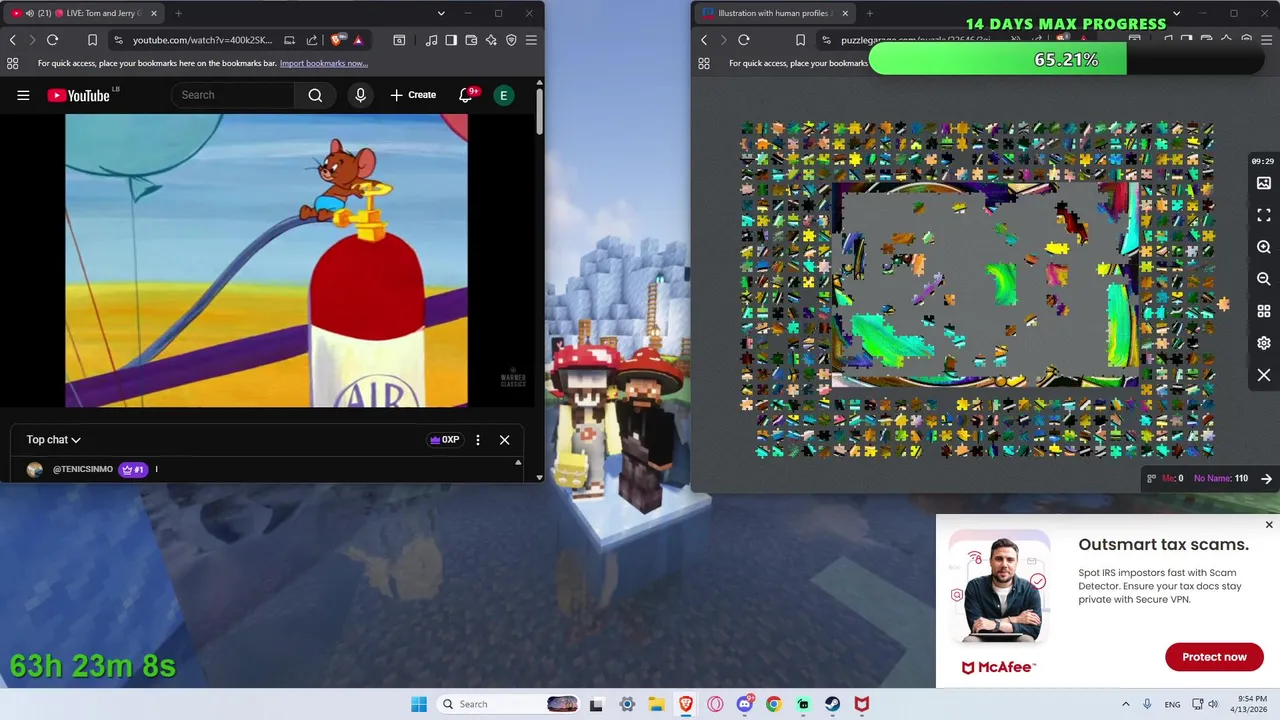Click the 0XP points badge in chat
Image resolution: width=1280 pixels, height=720 pixels.
(445, 440)
